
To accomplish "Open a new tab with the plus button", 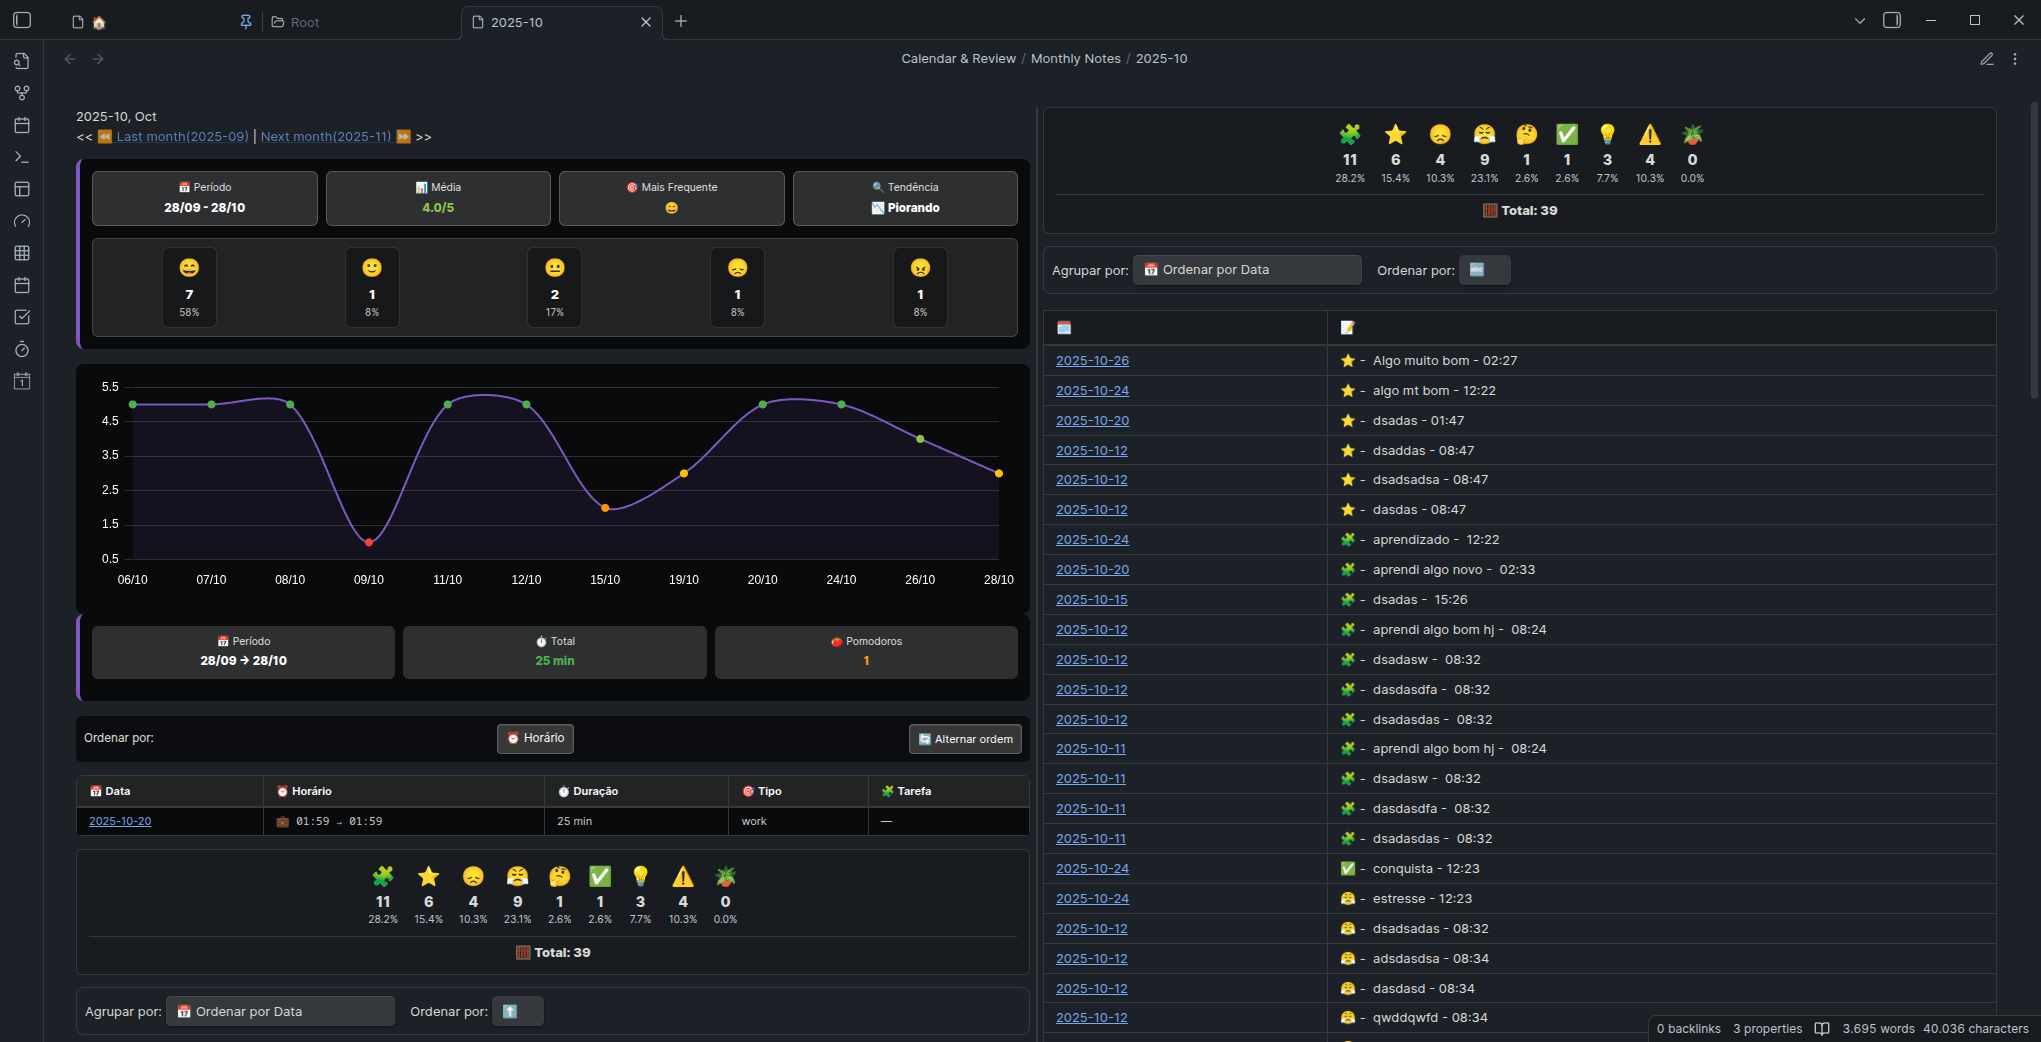I will point(681,21).
